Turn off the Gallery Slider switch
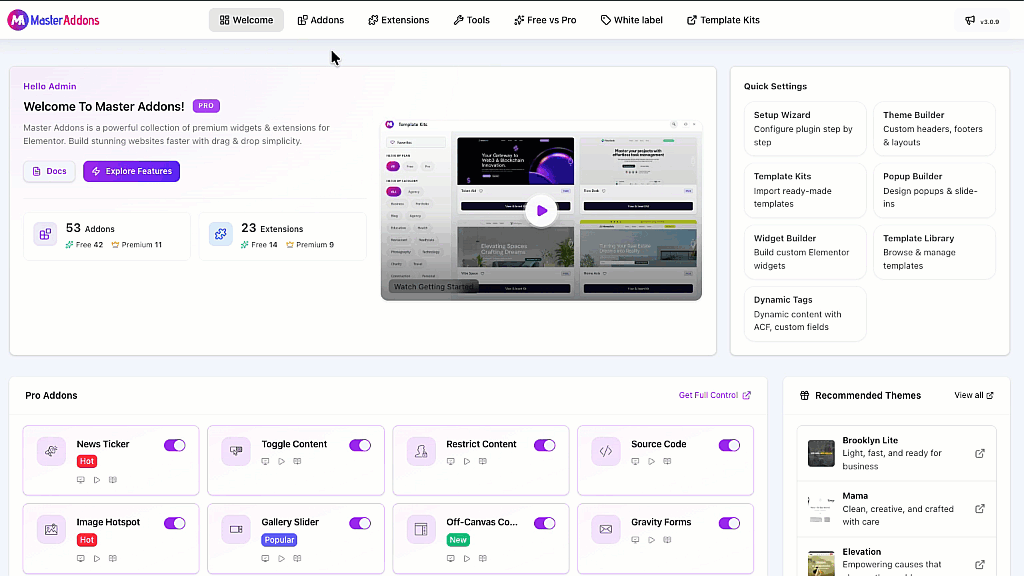This screenshot has width=1024, height=576. point(360,523)
